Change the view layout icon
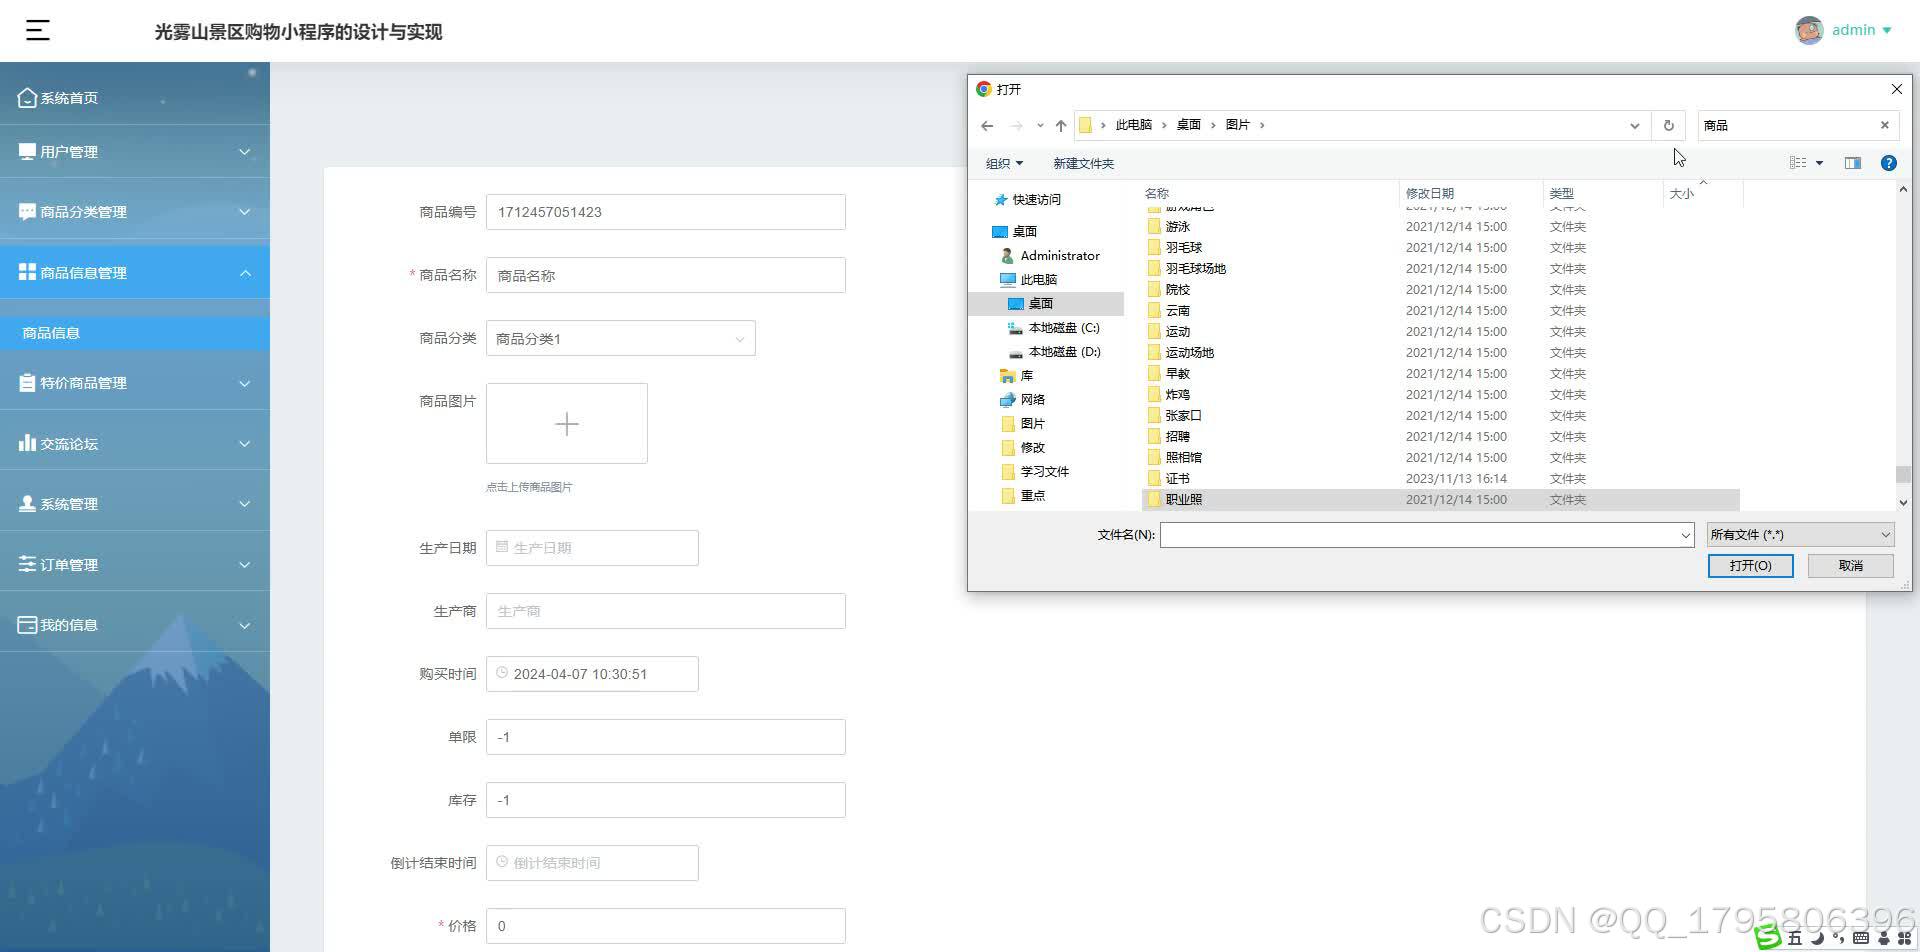1920x952 pixels. (1797, 163)
